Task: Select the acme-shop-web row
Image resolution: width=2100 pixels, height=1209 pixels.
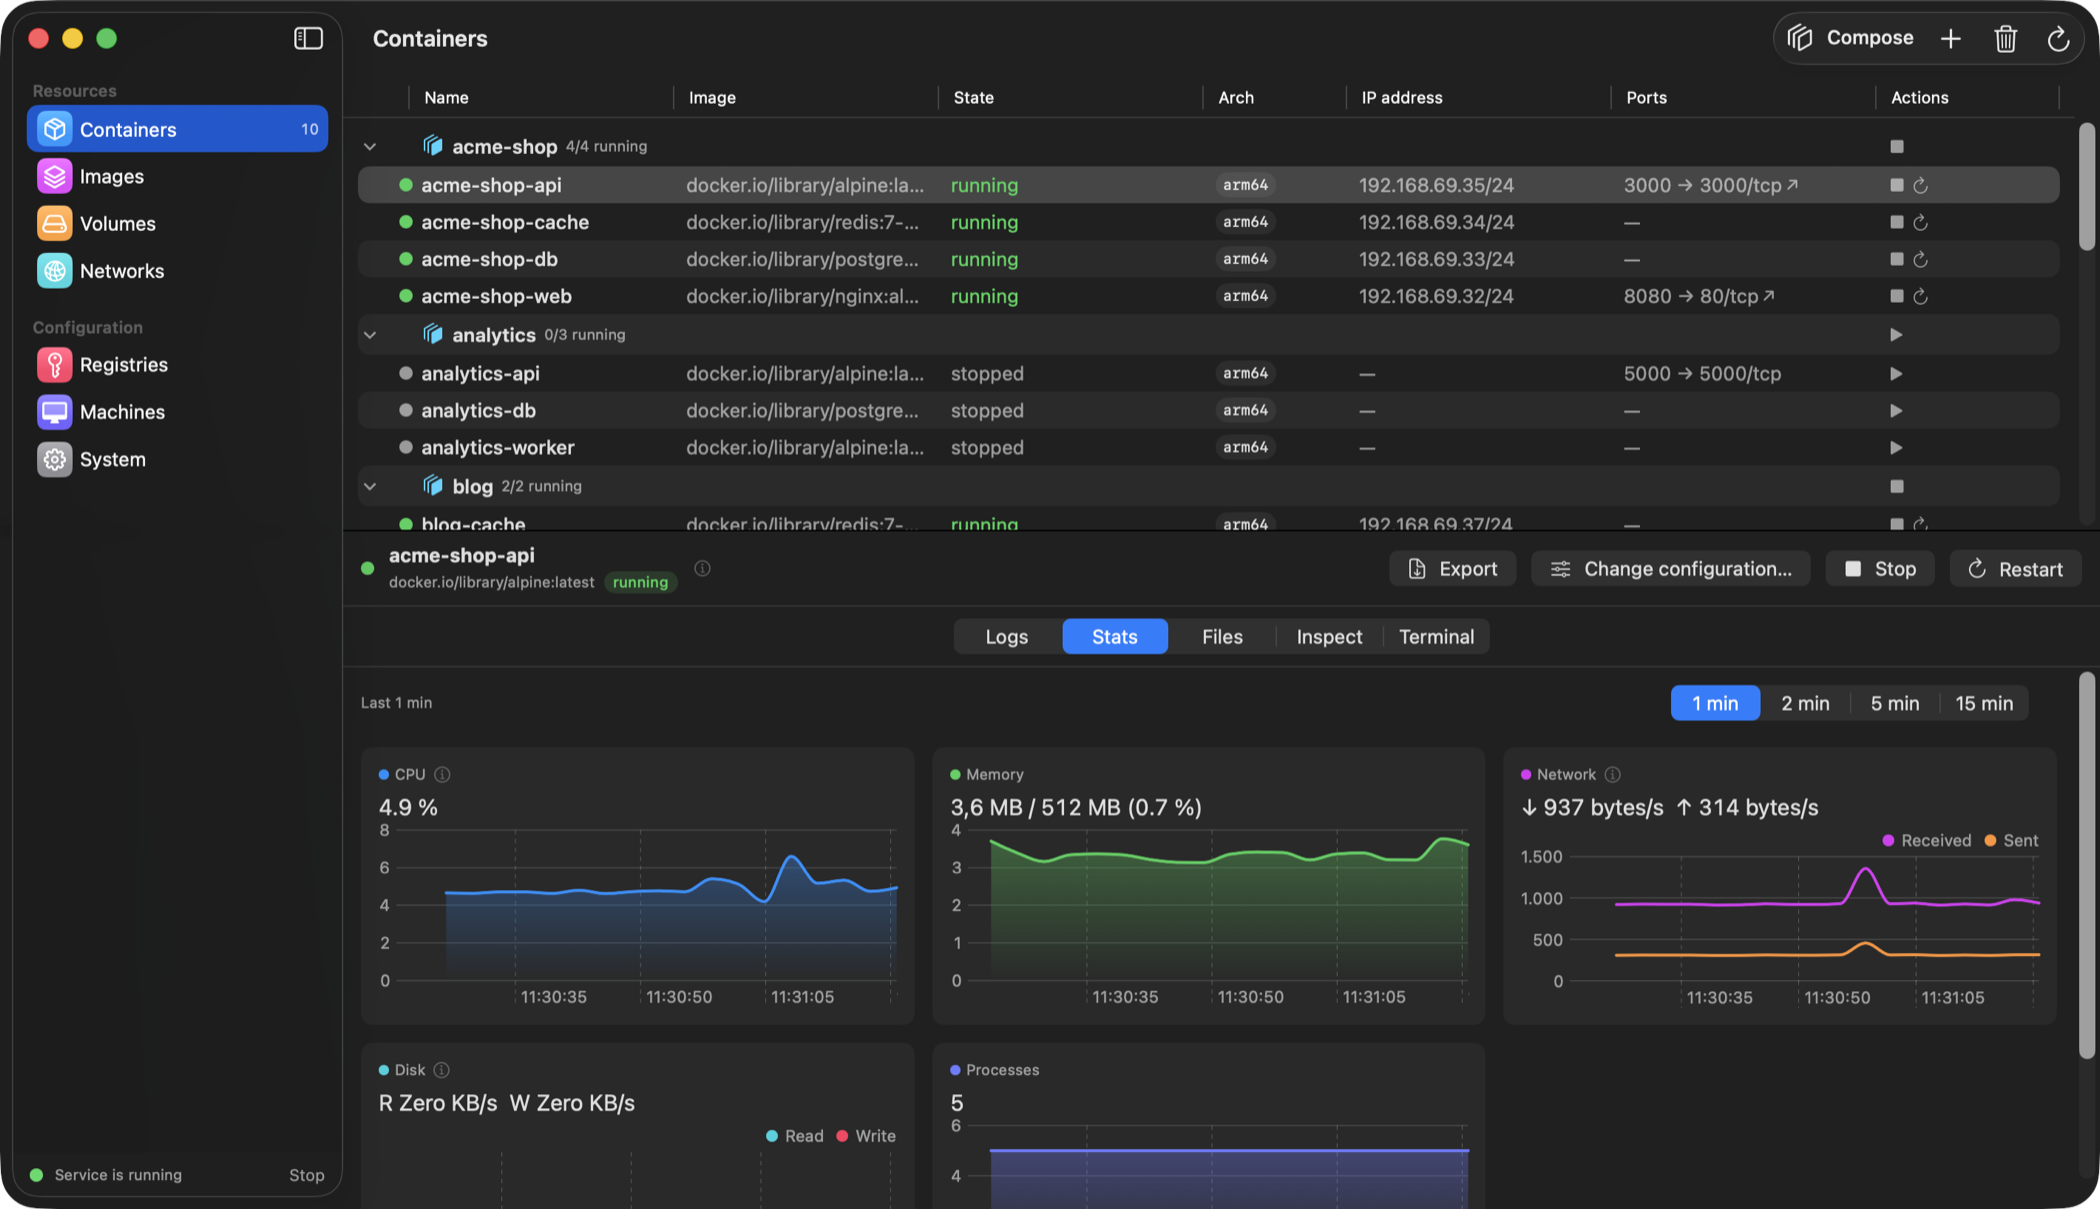Action: 1208,296
